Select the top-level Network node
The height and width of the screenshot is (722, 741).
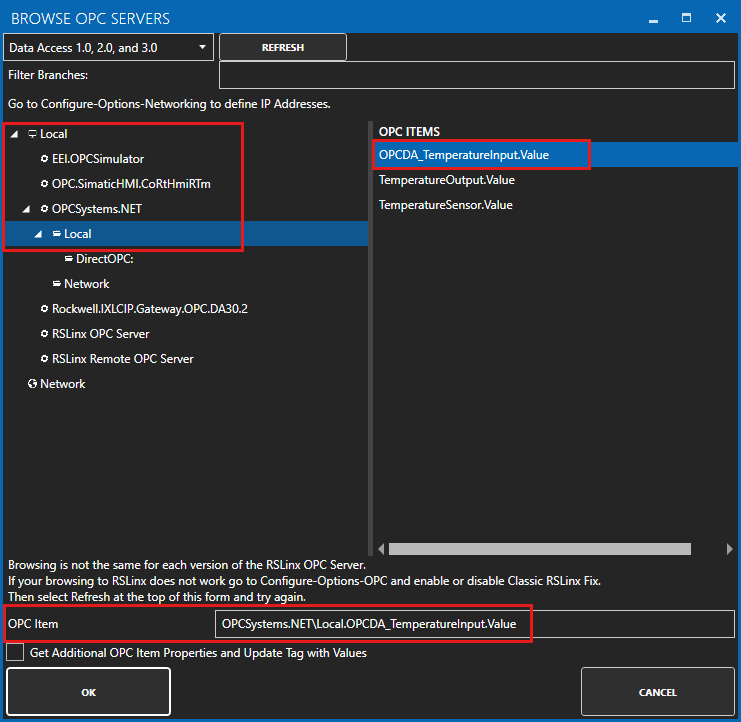[62, 384]
